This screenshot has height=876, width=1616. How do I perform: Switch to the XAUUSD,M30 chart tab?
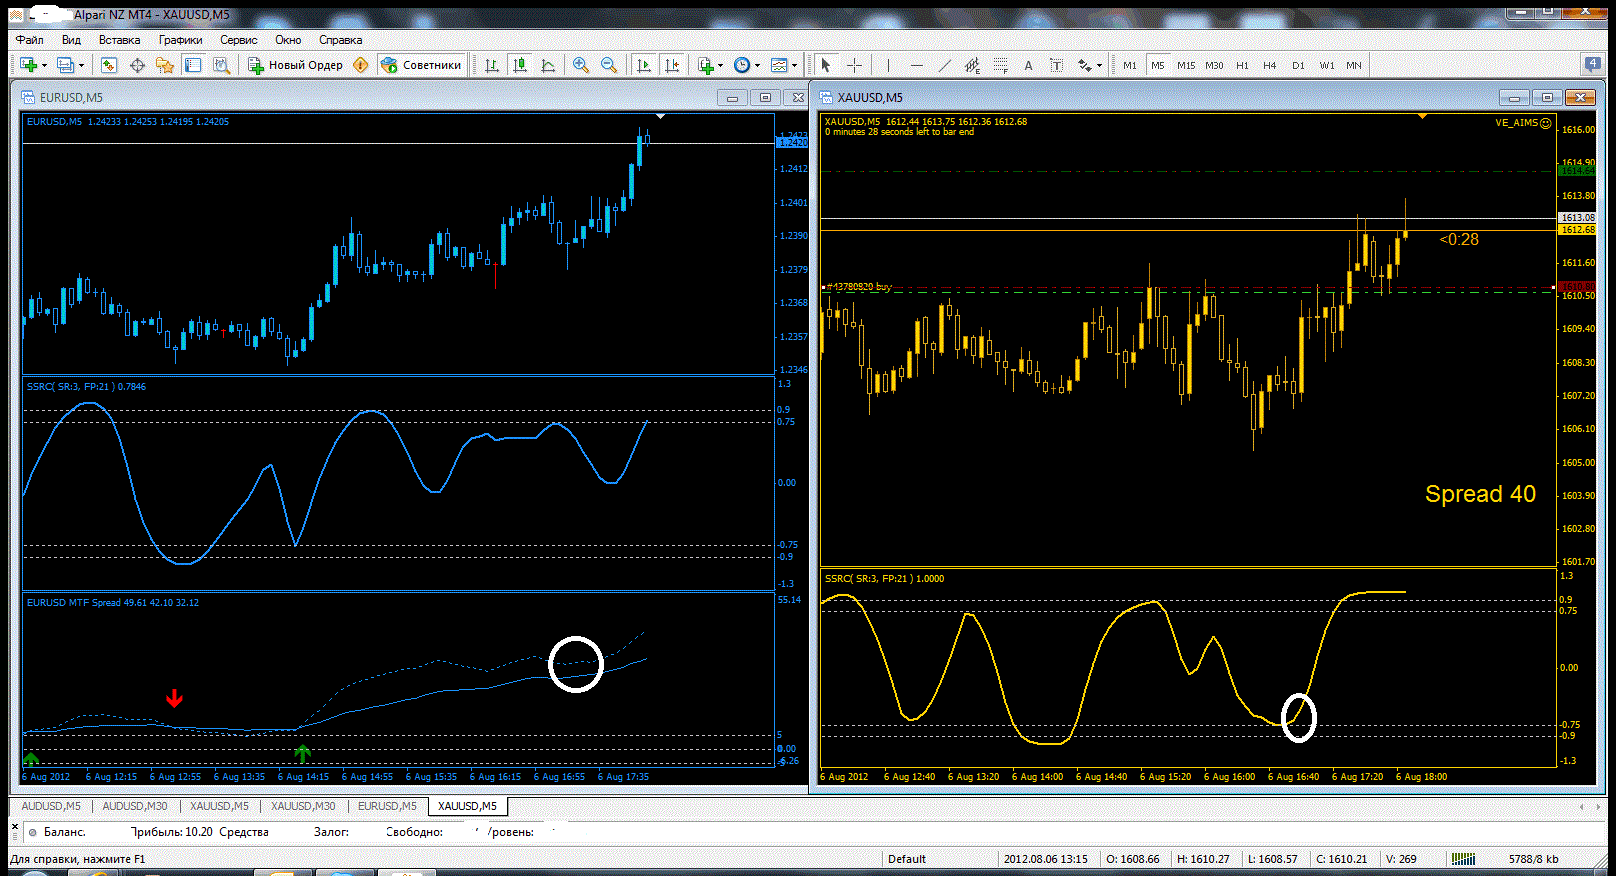303,806
